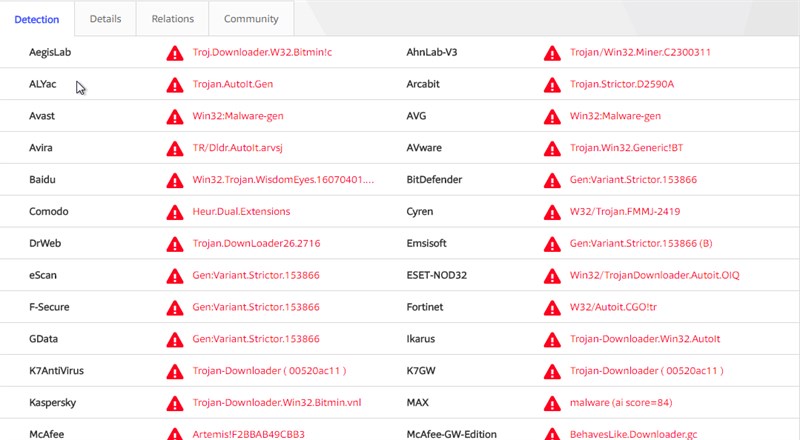The image size is (800, 440).
Task: Open the Relations tab
Action: (x=173, y=19)
